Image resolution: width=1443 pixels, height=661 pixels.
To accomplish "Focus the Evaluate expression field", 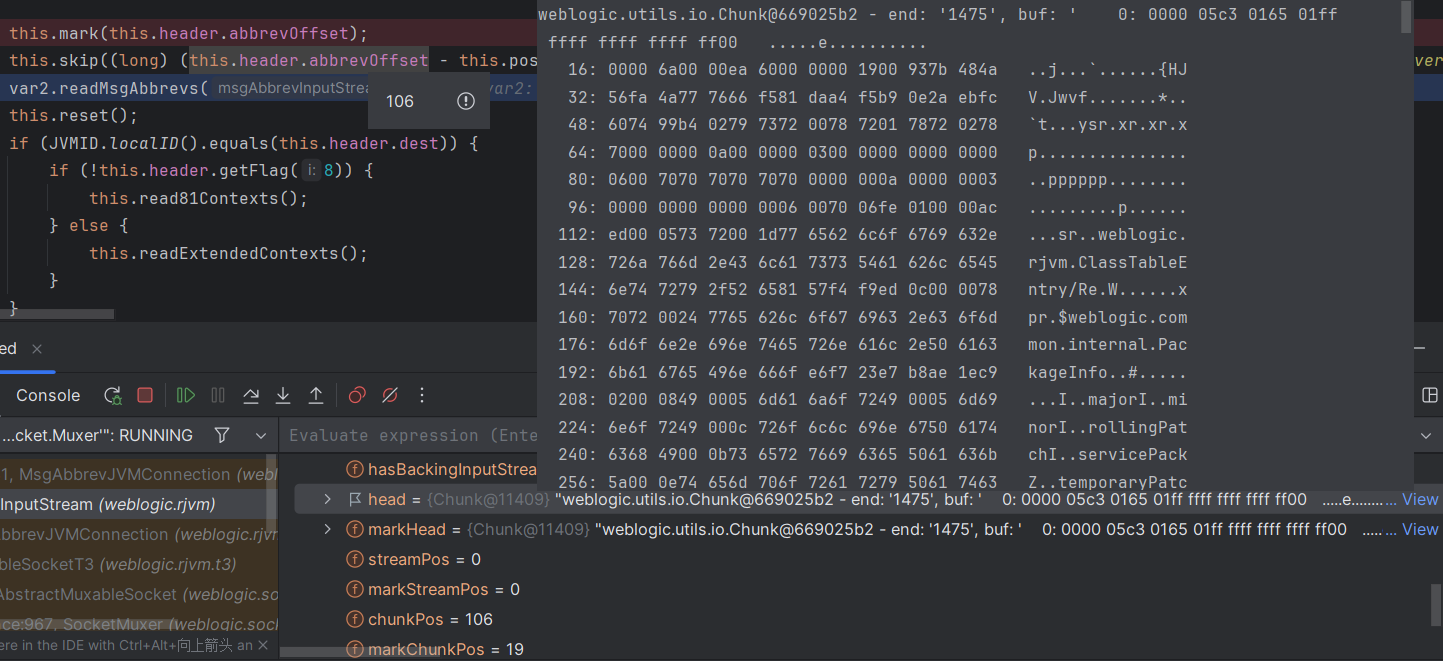I will tap(413, 435).
